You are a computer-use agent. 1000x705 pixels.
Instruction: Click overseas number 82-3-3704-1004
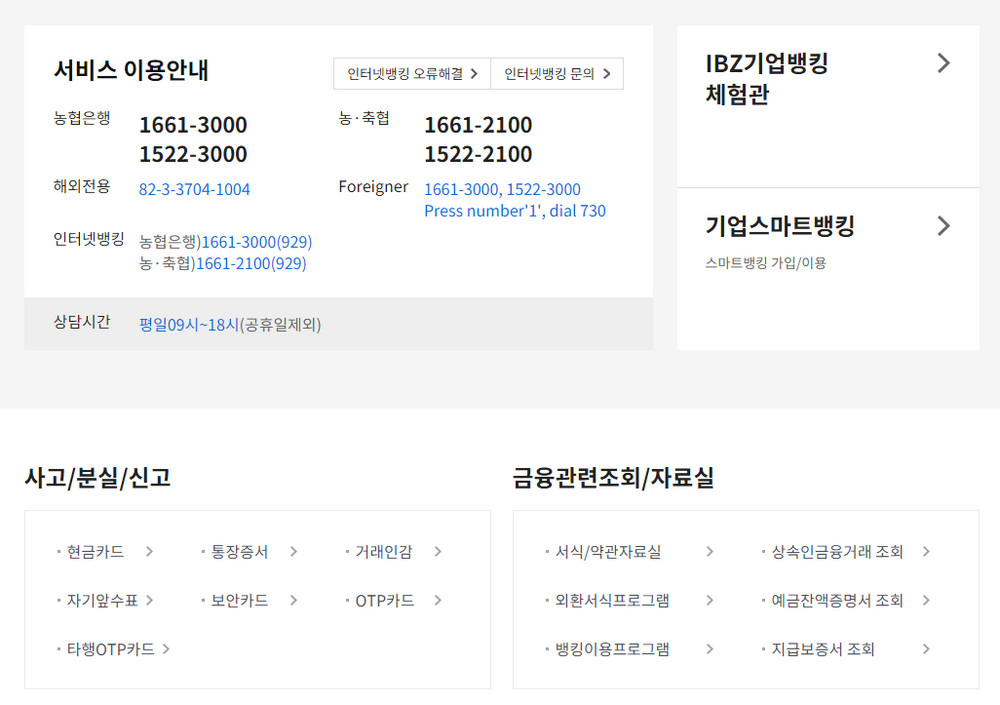195,189
